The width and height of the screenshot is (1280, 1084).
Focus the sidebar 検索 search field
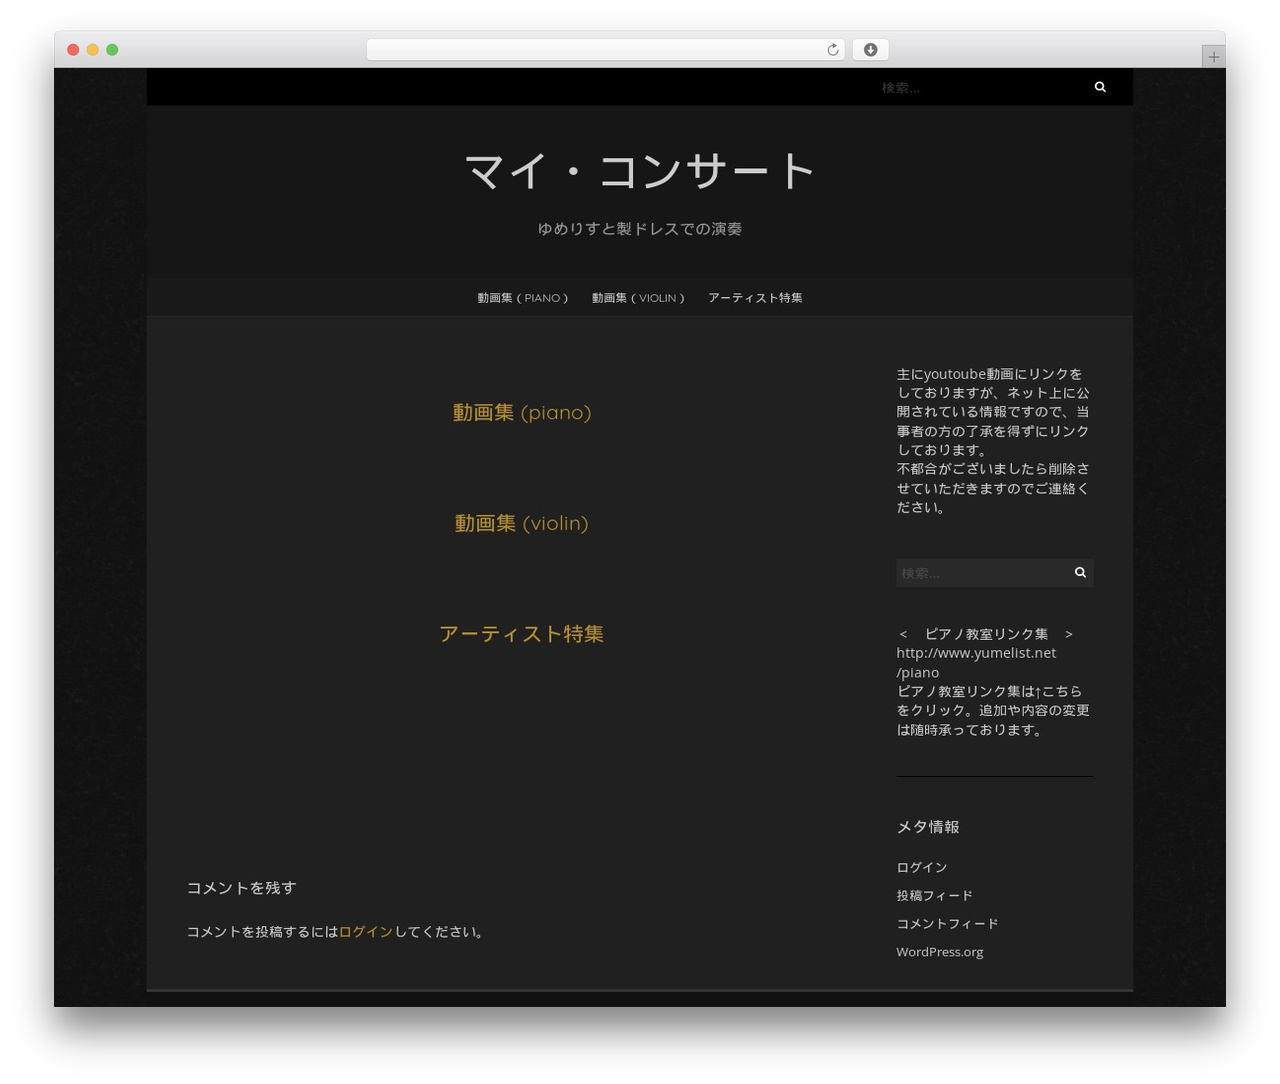click(981, 572)
